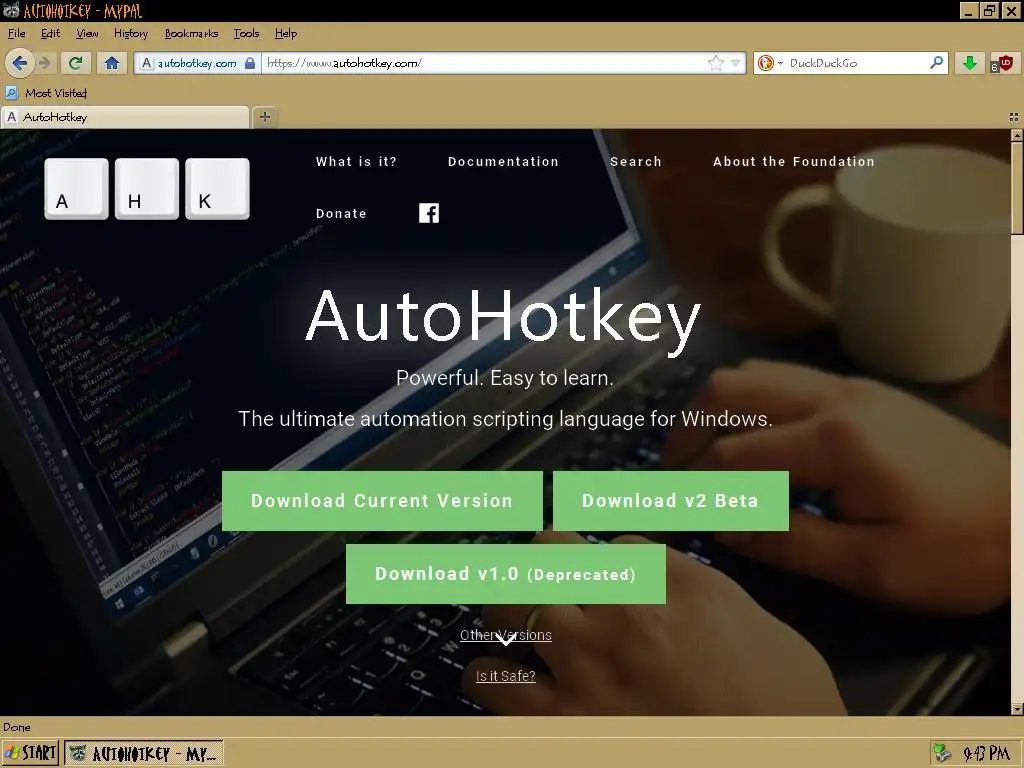Open the Bookmarks menu
The width and height of the screenshot is (1024, 768).
click(191, 33)
